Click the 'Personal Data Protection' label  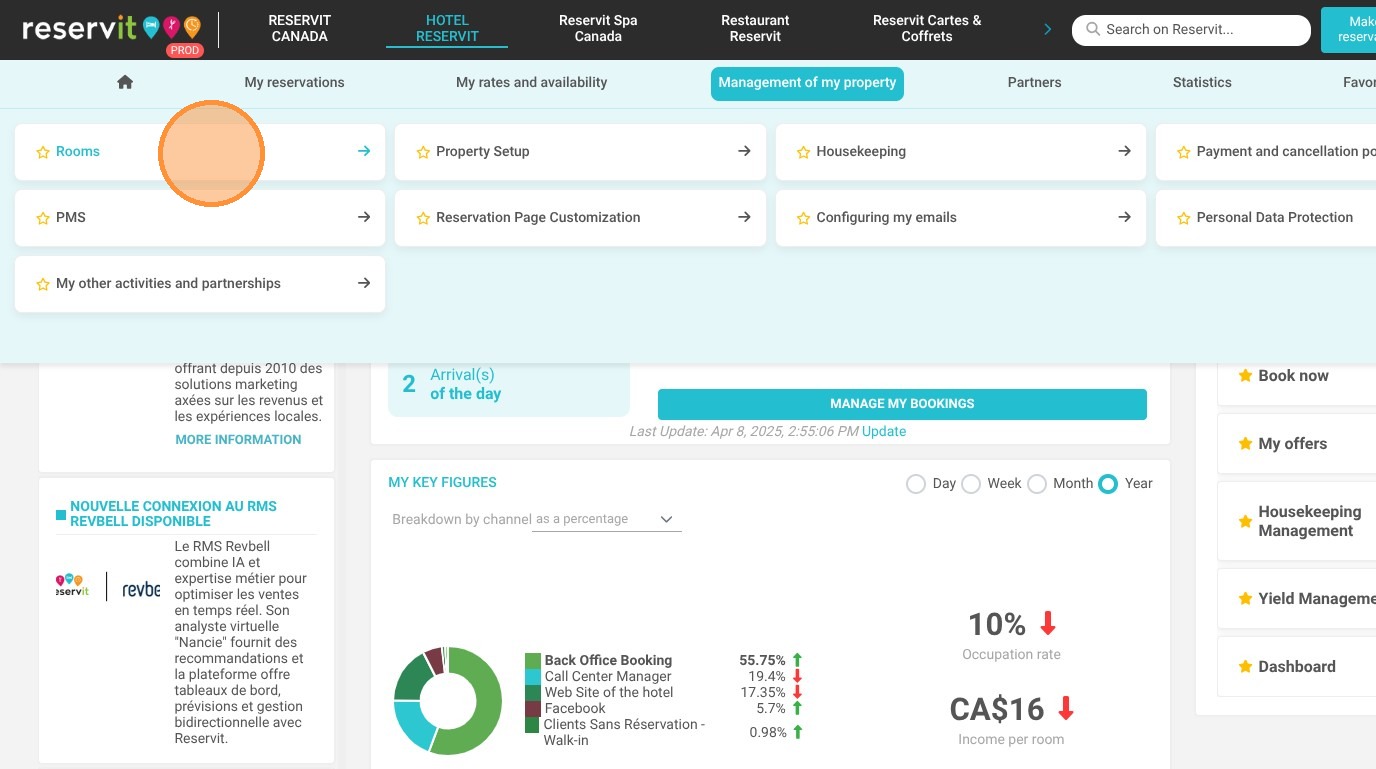pos(1275,218)
